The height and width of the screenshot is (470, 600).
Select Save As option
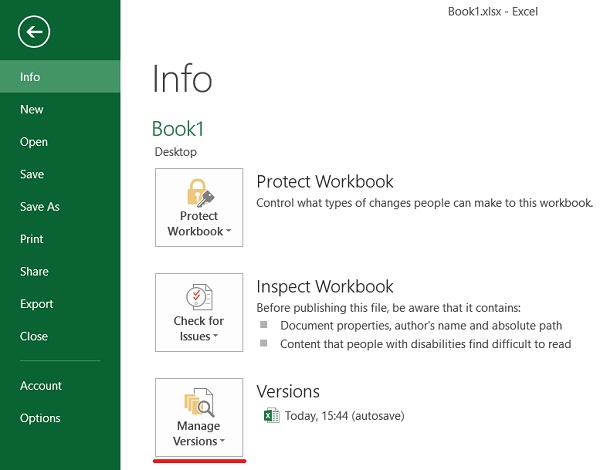click(60, 207)
